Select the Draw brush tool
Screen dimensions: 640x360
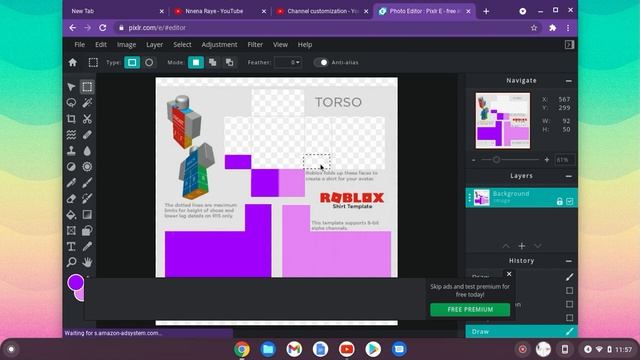click(87, 182)
